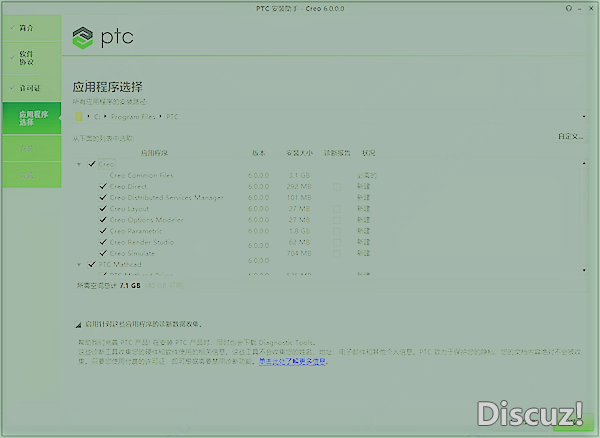Uncheck Creo Render Studio

coord(103,242)
